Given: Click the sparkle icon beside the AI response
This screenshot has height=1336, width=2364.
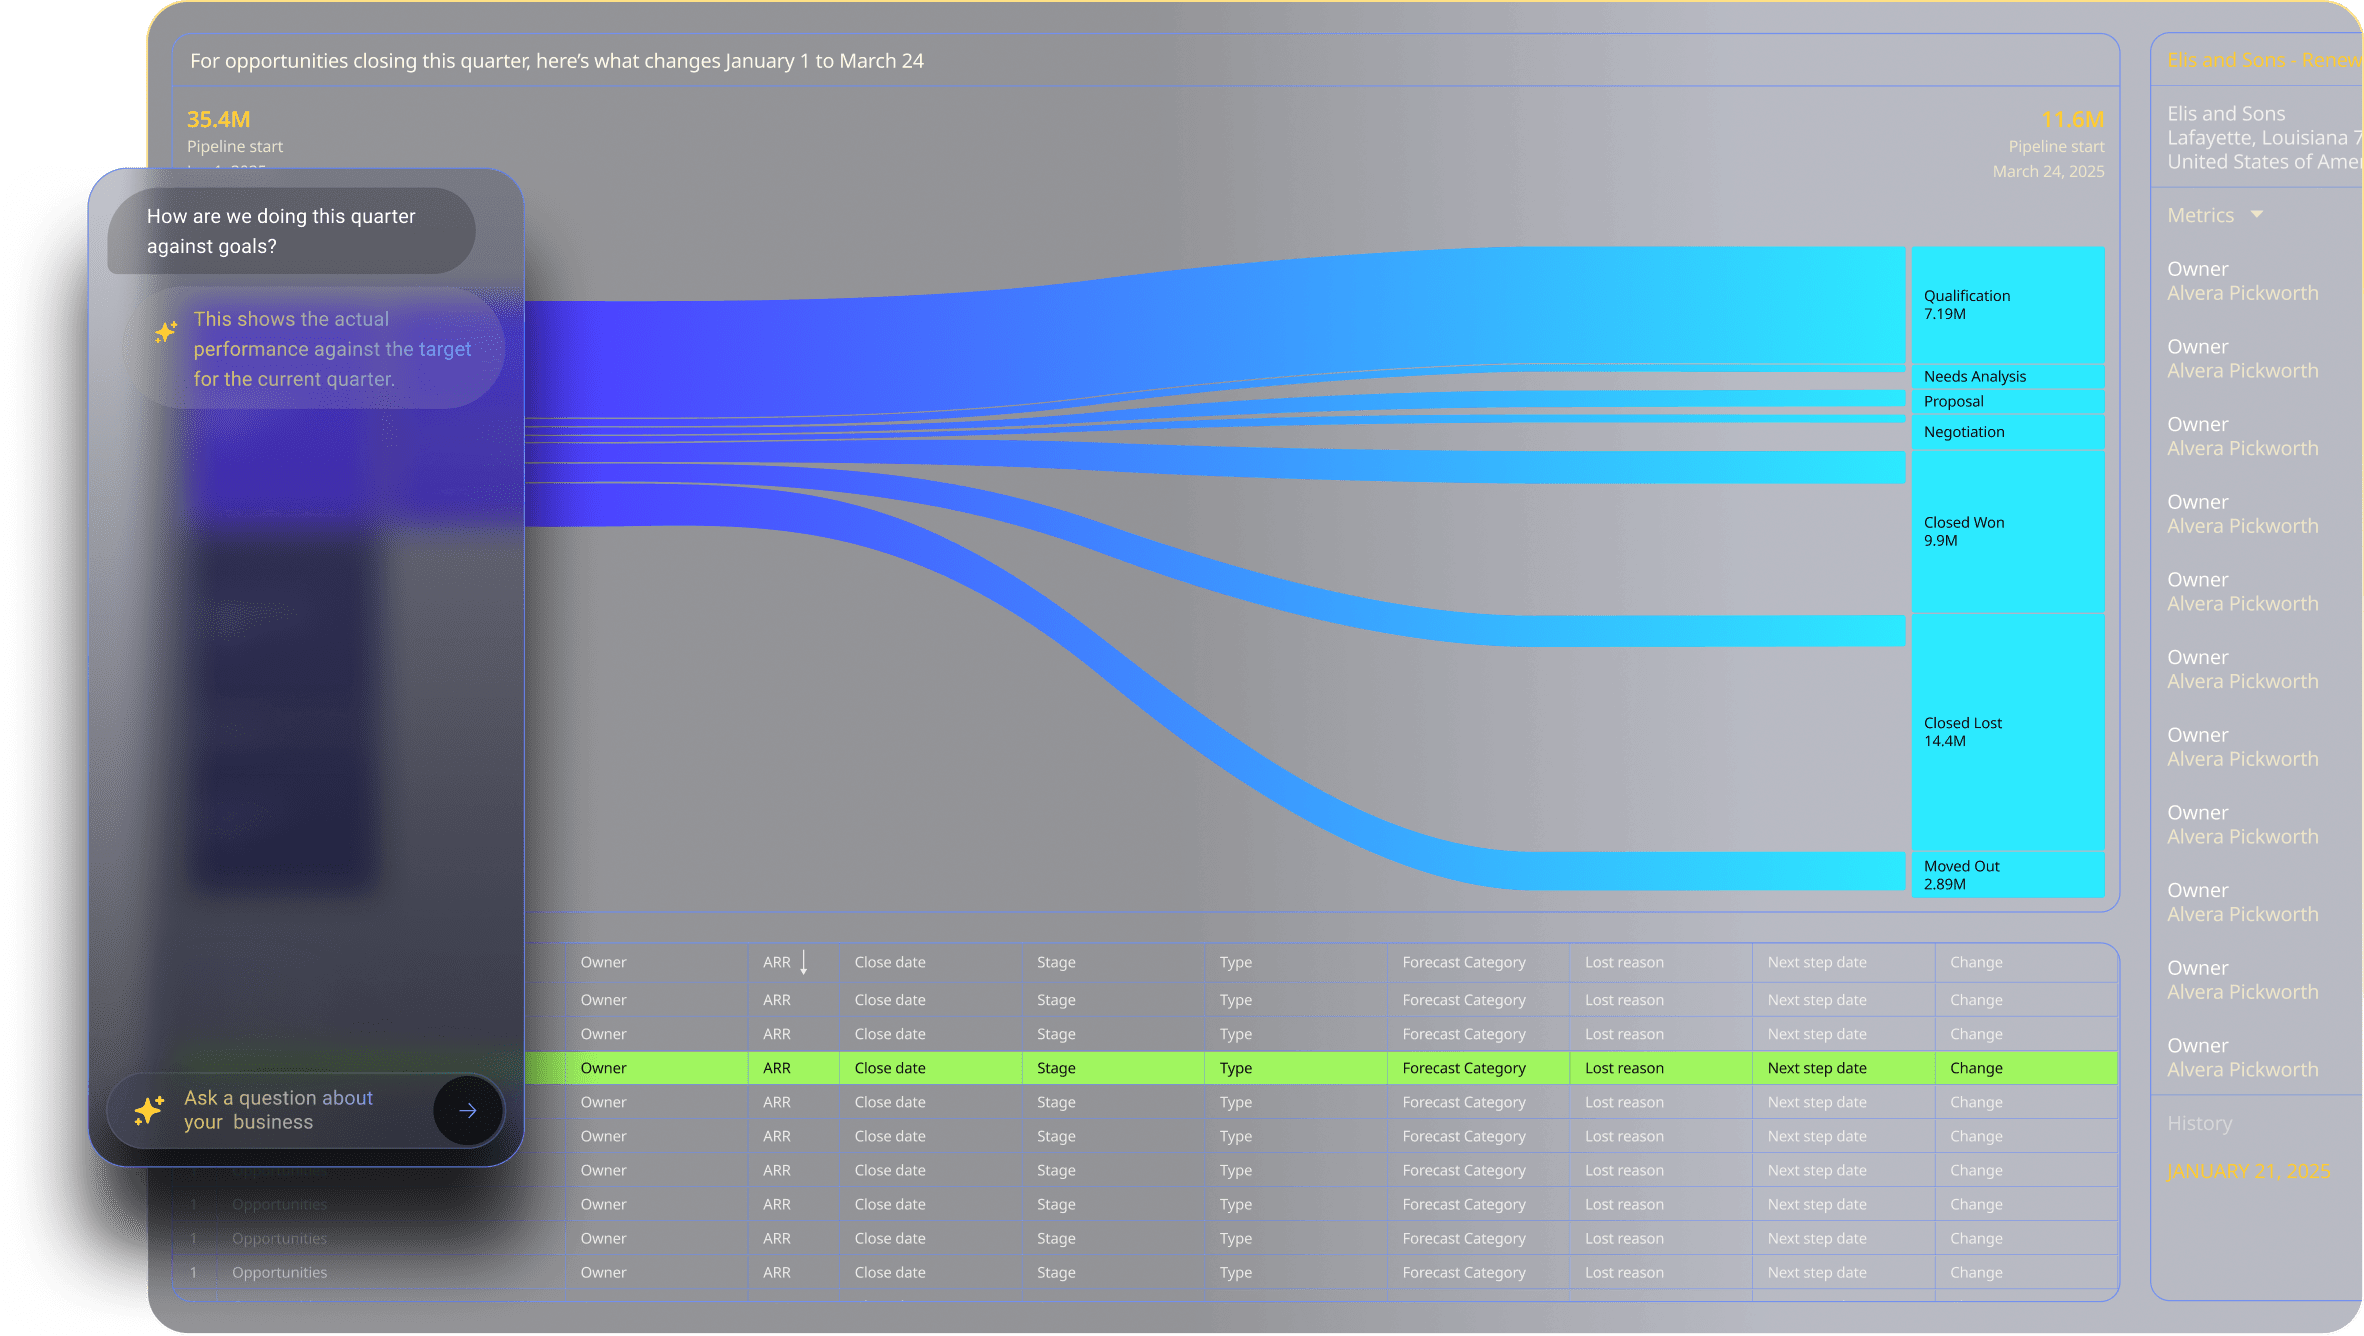Looking at the screenshot, I should click(166, 332).
